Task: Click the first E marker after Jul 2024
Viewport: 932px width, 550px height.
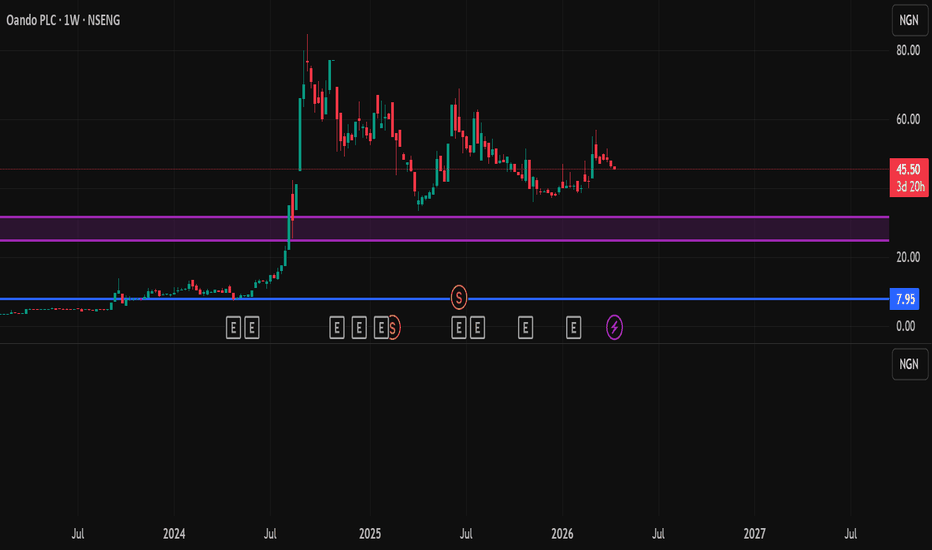Action: click(336, 328)
